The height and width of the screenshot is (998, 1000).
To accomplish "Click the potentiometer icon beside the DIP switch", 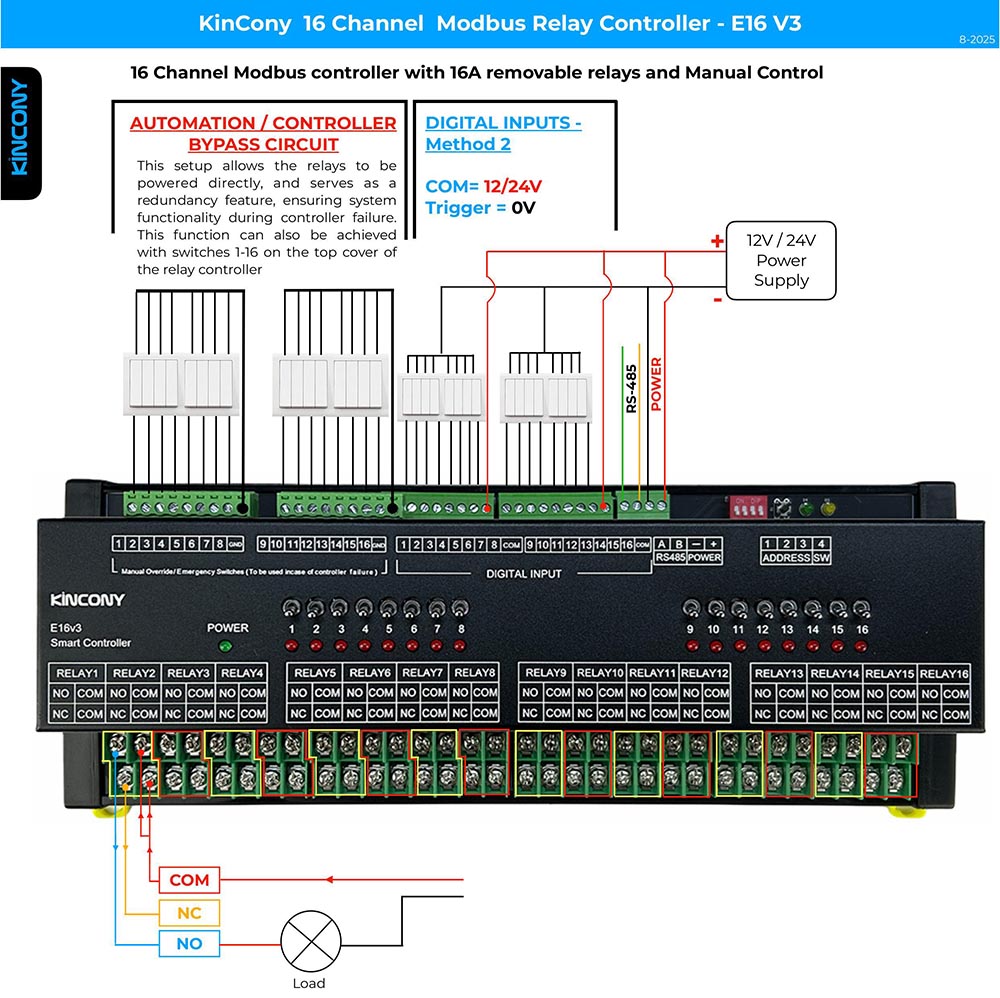I will [x=782, y=508].
